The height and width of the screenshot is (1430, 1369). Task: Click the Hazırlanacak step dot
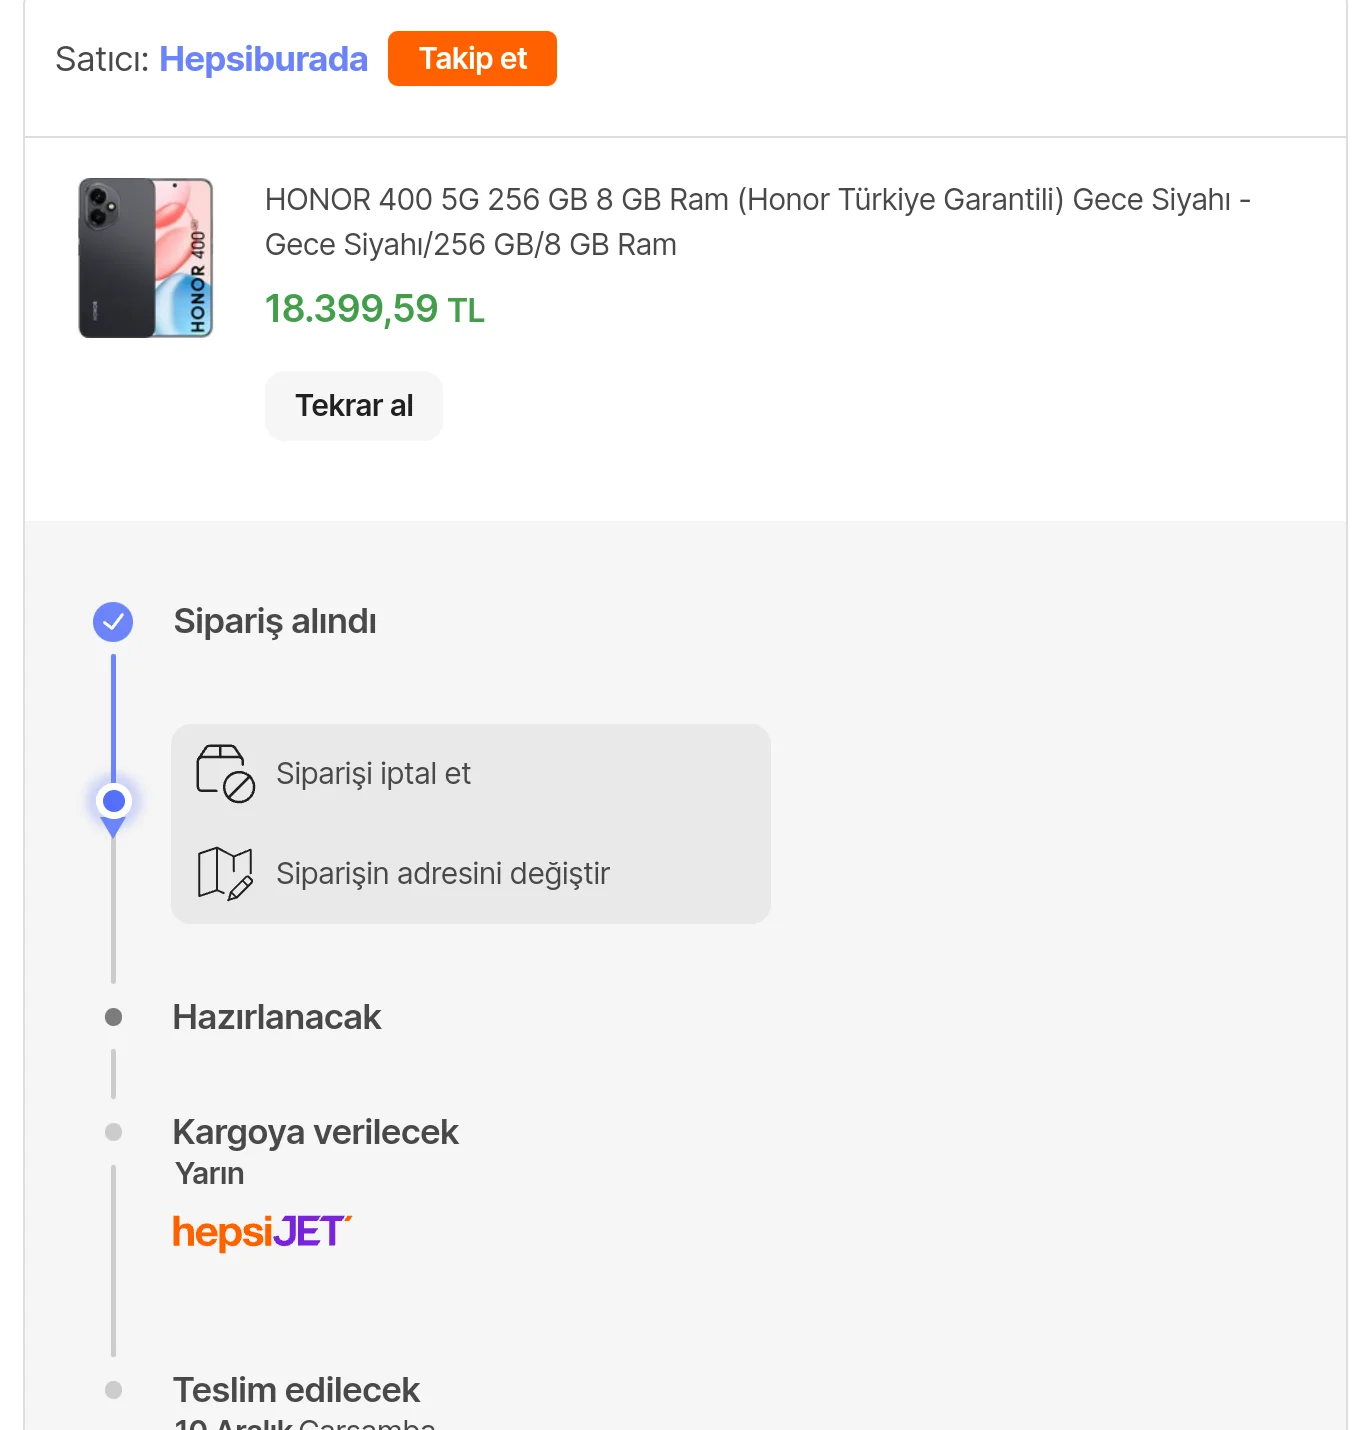(114, 1017)
